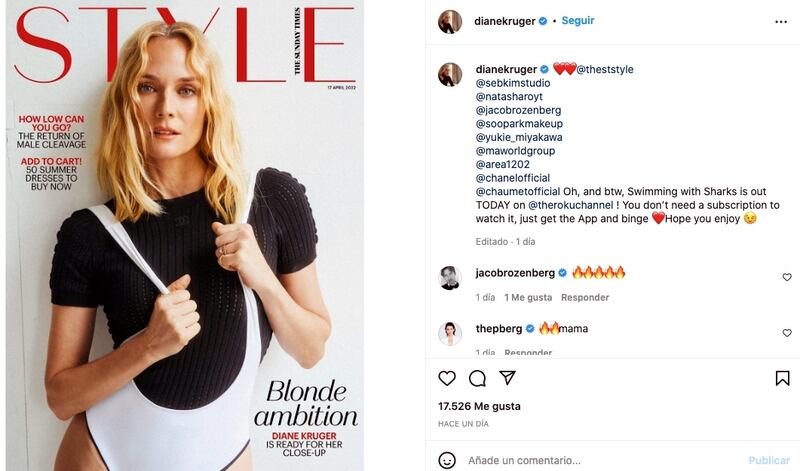Visit @sebkimstudio tagged profile
Screen dimensions: 800x471
(x=513, y=83)
